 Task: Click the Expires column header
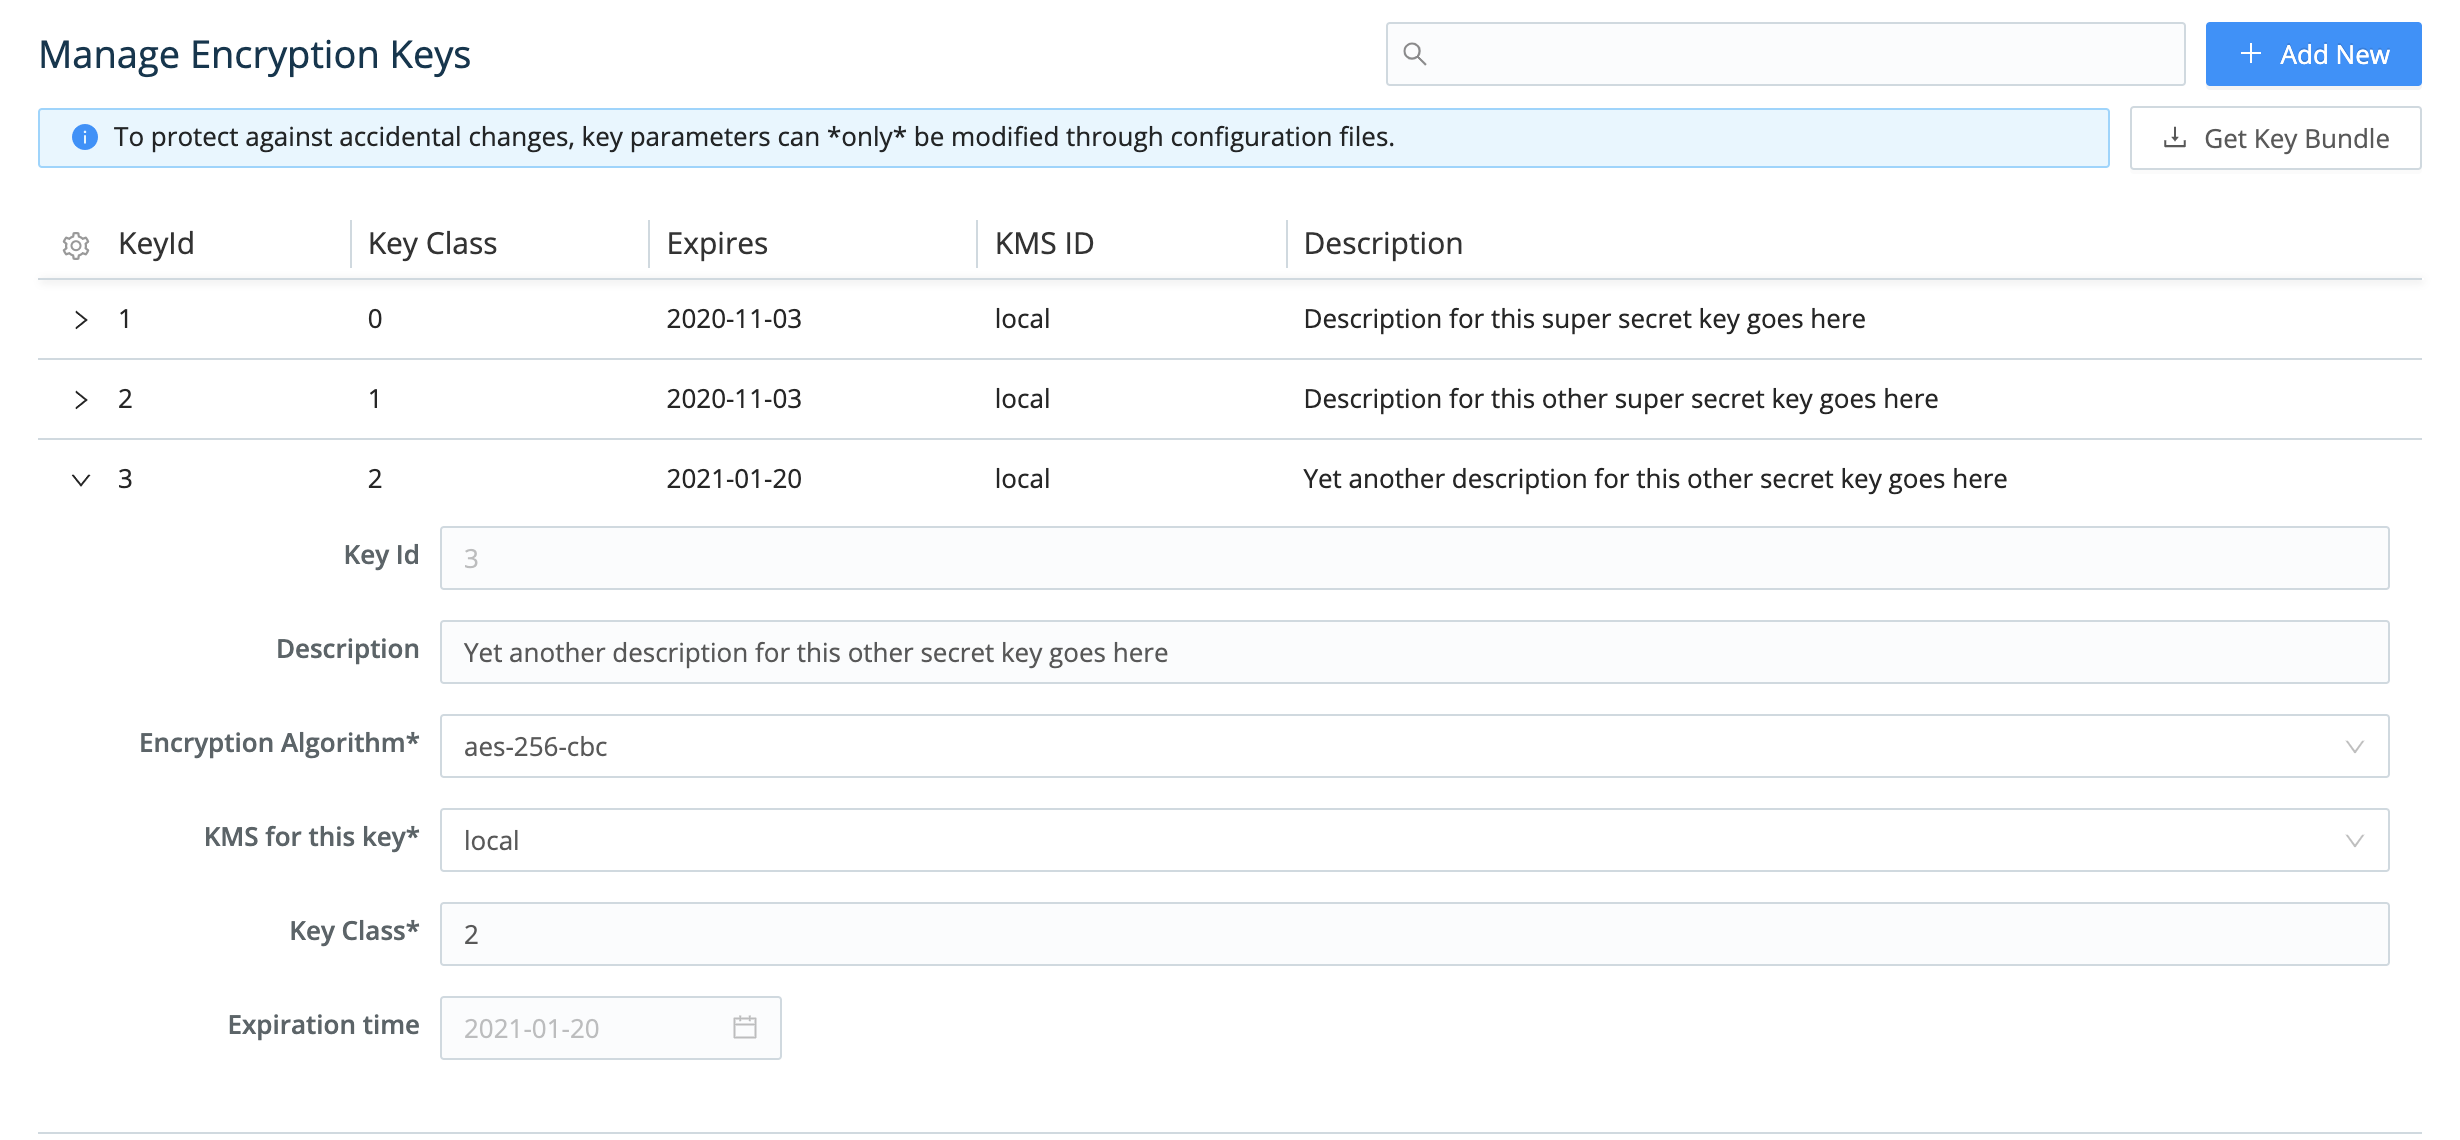click(715, 243)
